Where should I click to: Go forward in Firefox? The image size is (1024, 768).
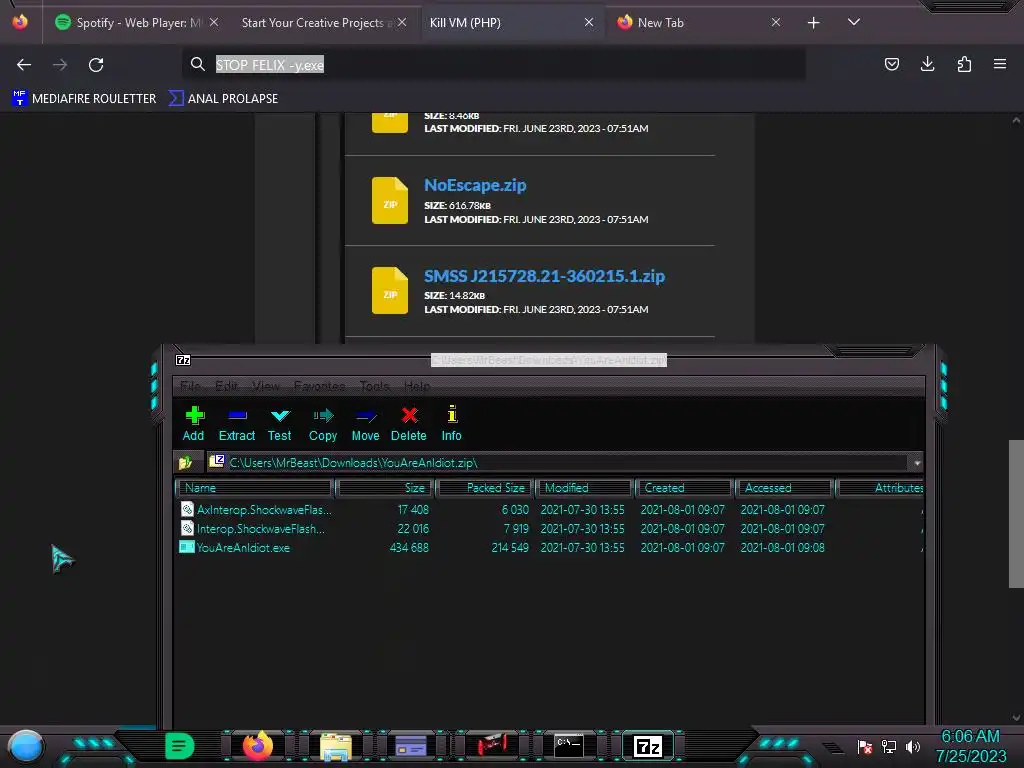pyautogui.click(x=60, y=65)
